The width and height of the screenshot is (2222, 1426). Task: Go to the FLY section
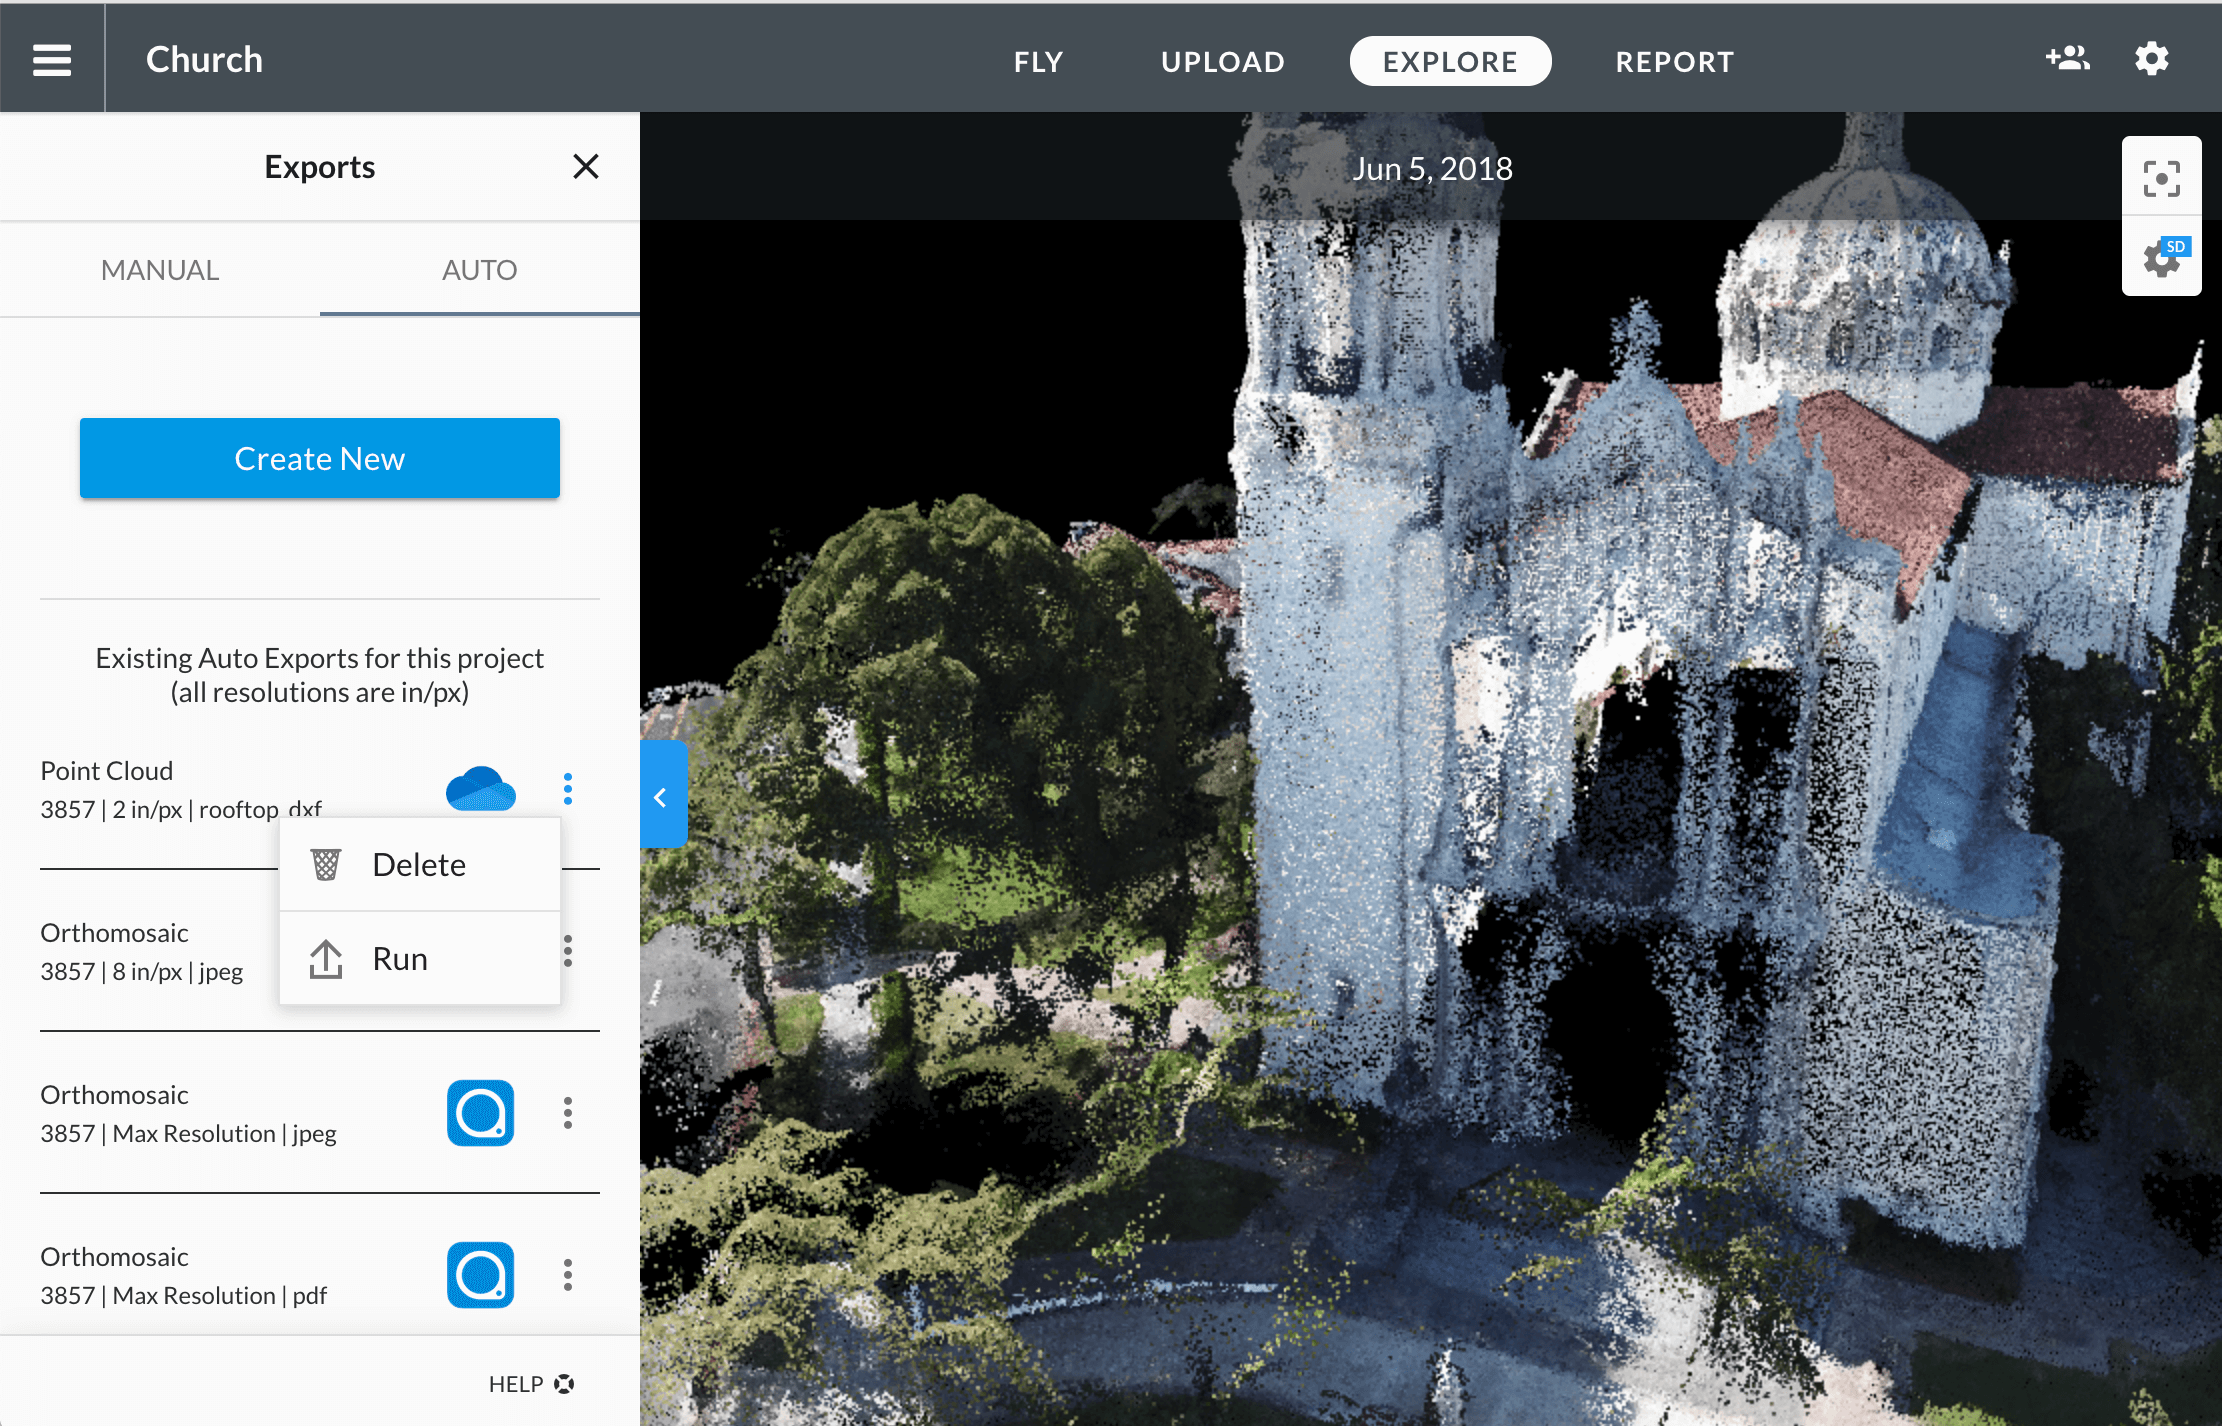[x=1038, y=61]
